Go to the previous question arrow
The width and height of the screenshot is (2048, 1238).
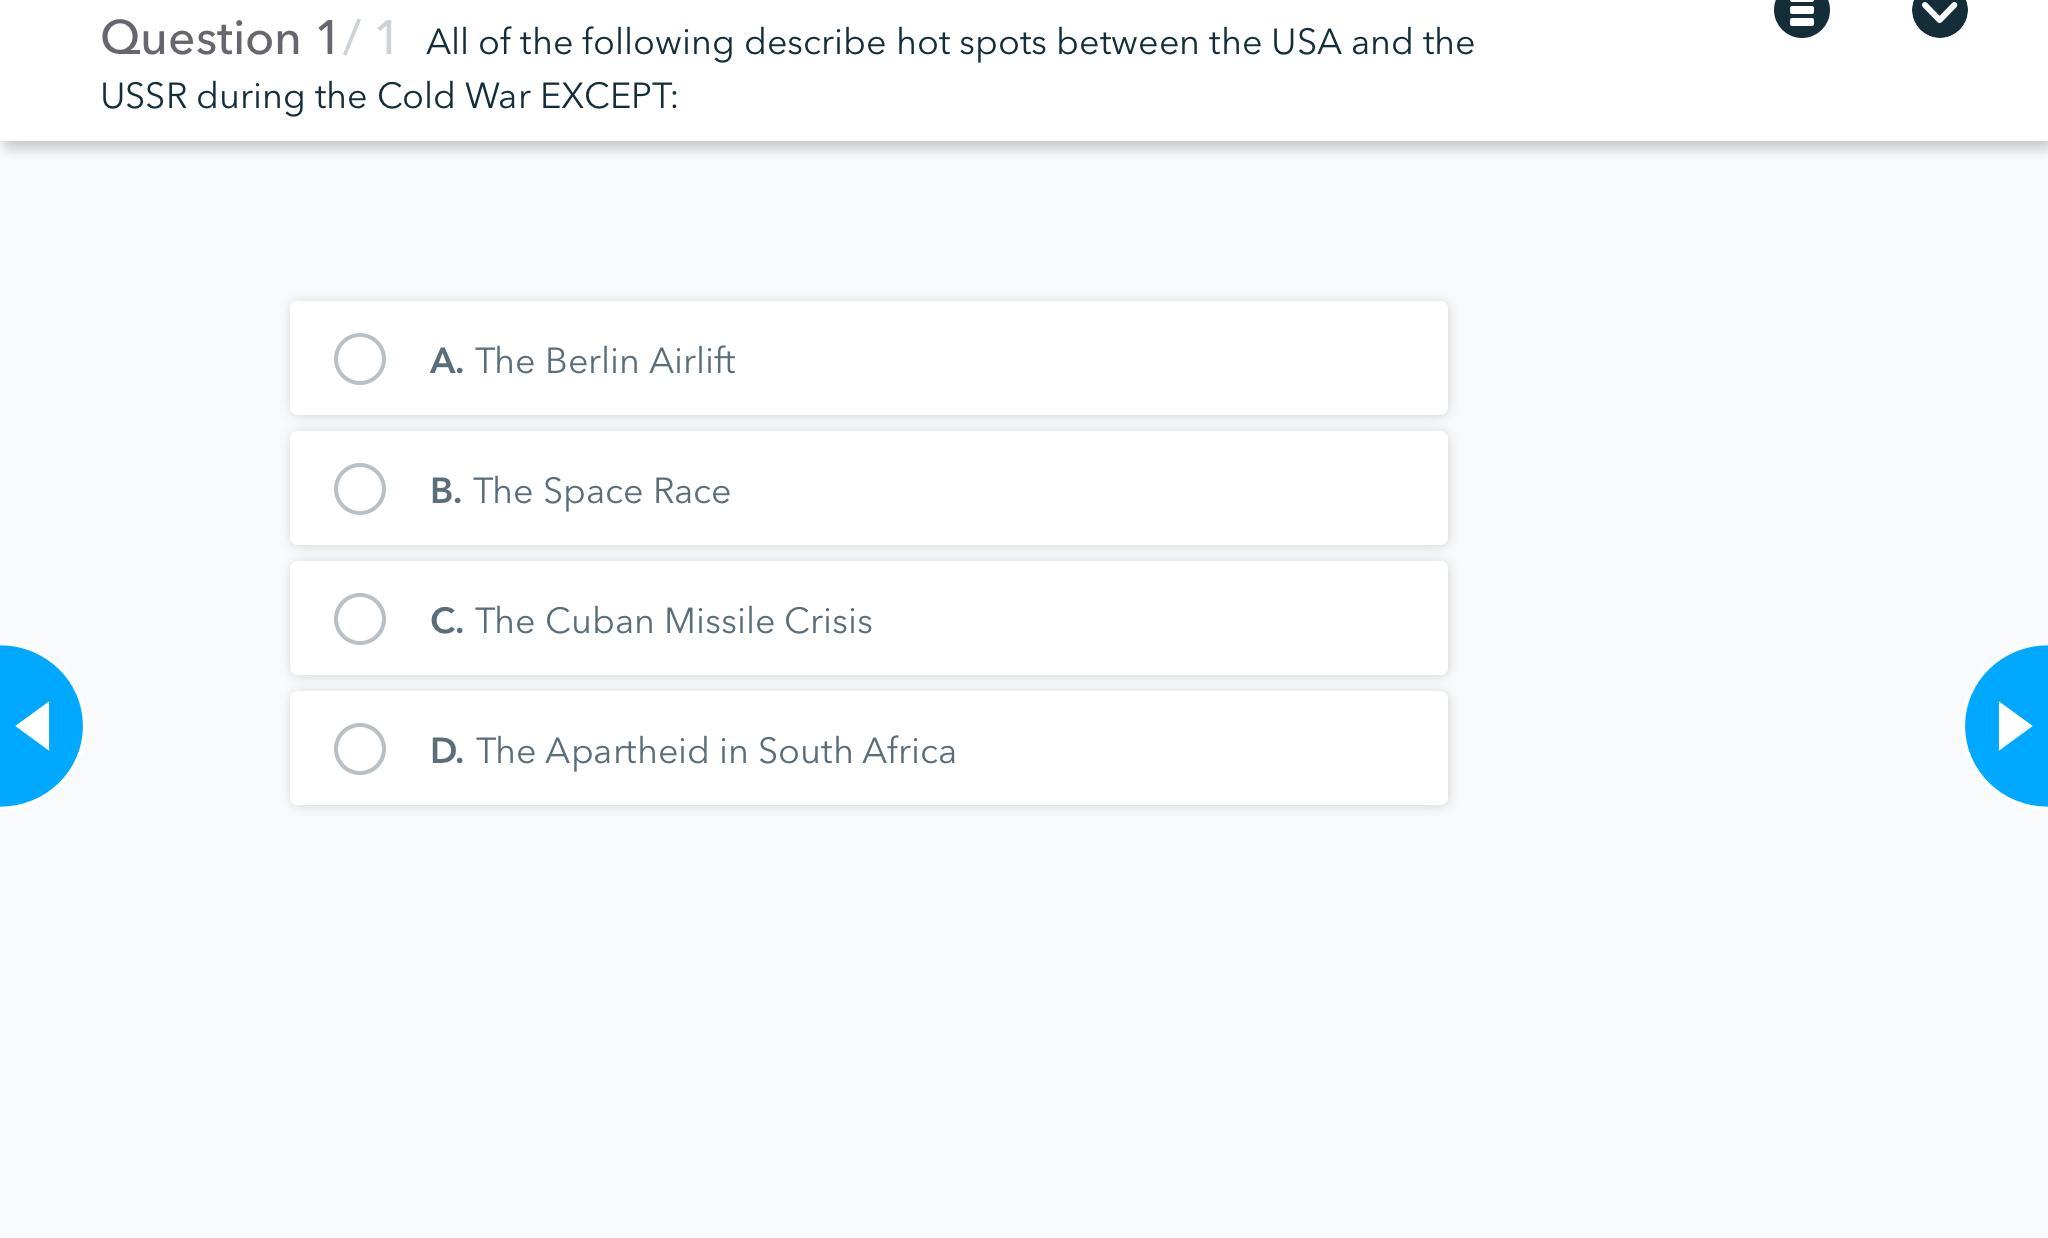(x=36, y=725)
